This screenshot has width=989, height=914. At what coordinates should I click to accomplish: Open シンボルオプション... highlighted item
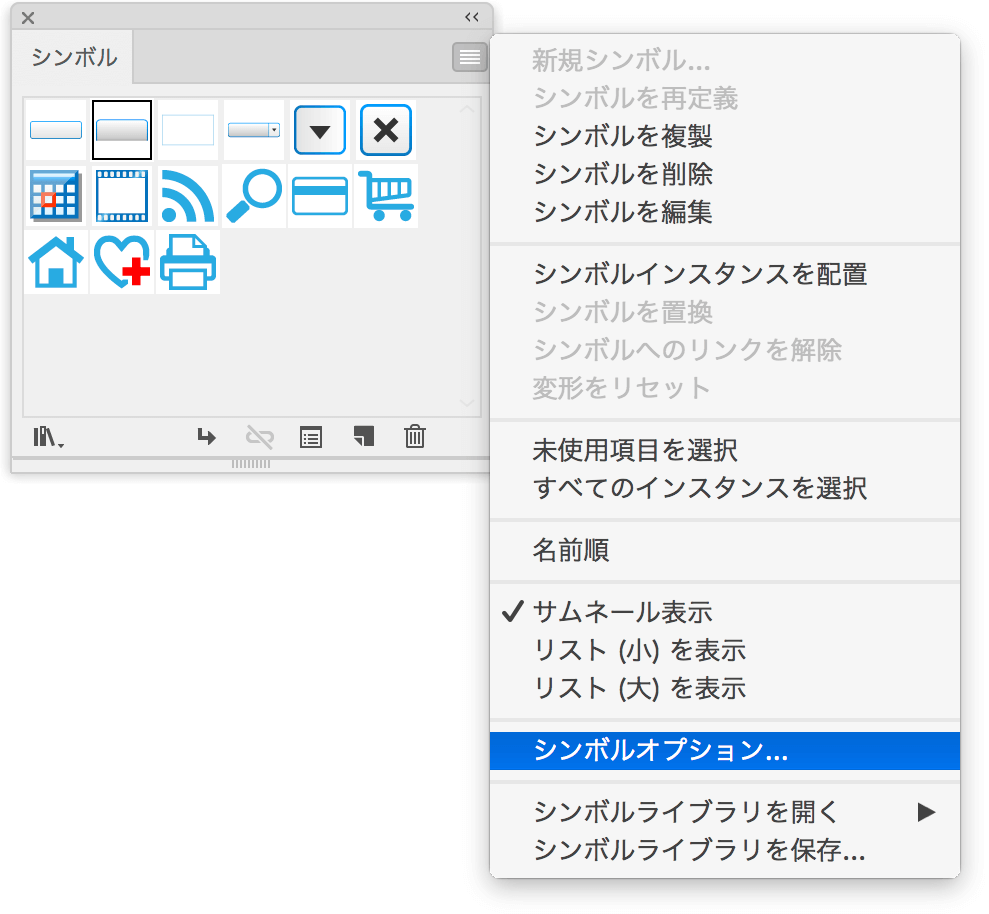pyautogui.click(x=725, y=751)
